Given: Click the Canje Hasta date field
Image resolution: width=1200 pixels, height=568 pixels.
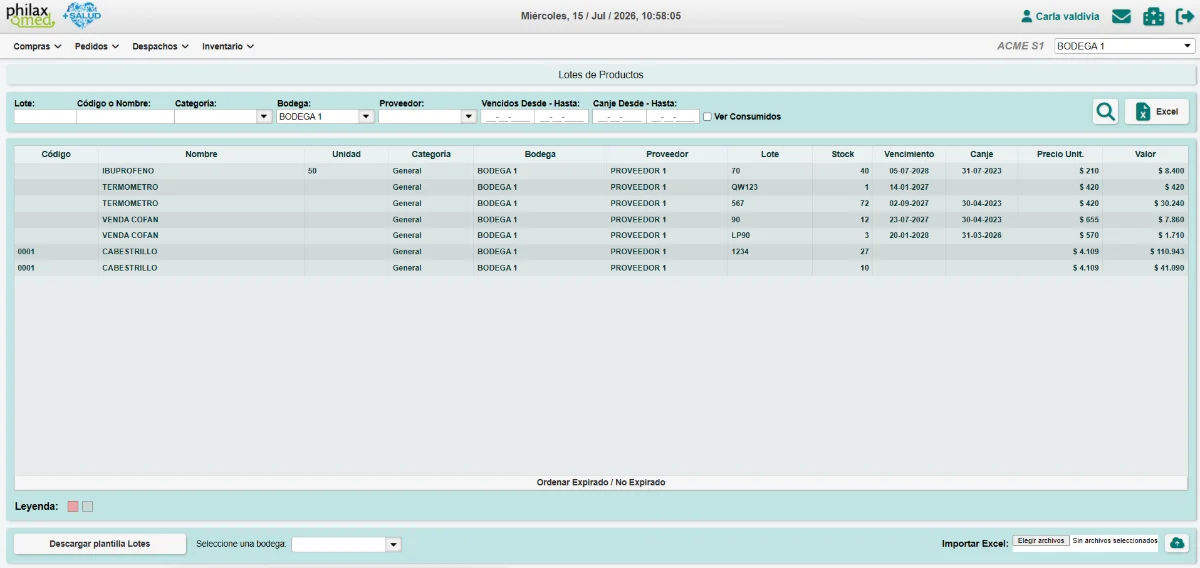Looking at the screenshot, I should [673, 116].
